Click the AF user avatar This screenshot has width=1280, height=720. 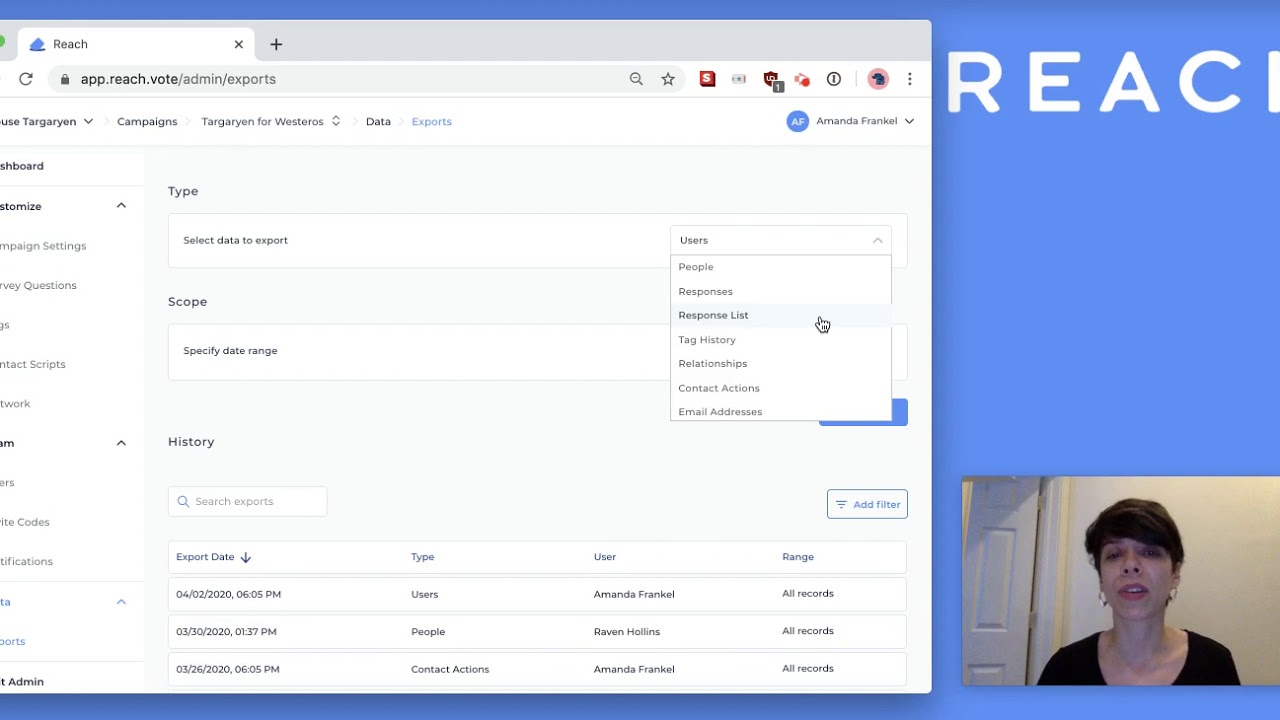(x=797, y=121)
